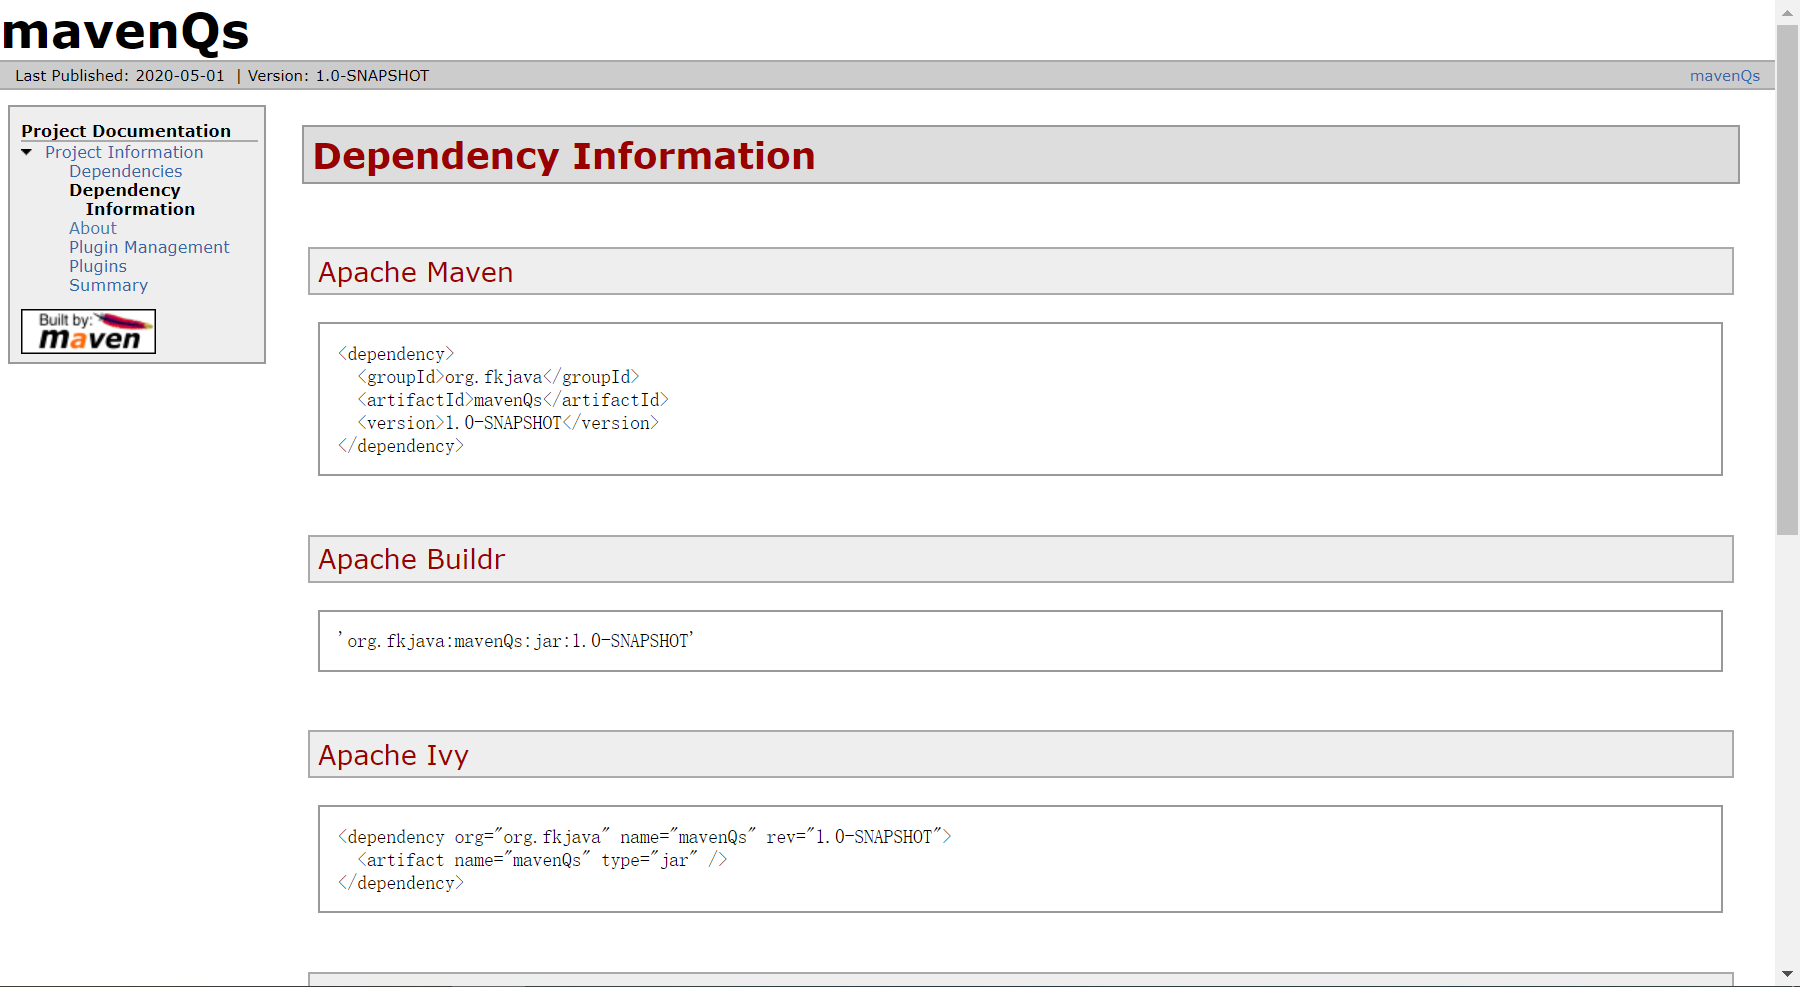Click the Project Documentation sidebar heading
This screenshot has height=987, width=1800.
pos(126,131)
